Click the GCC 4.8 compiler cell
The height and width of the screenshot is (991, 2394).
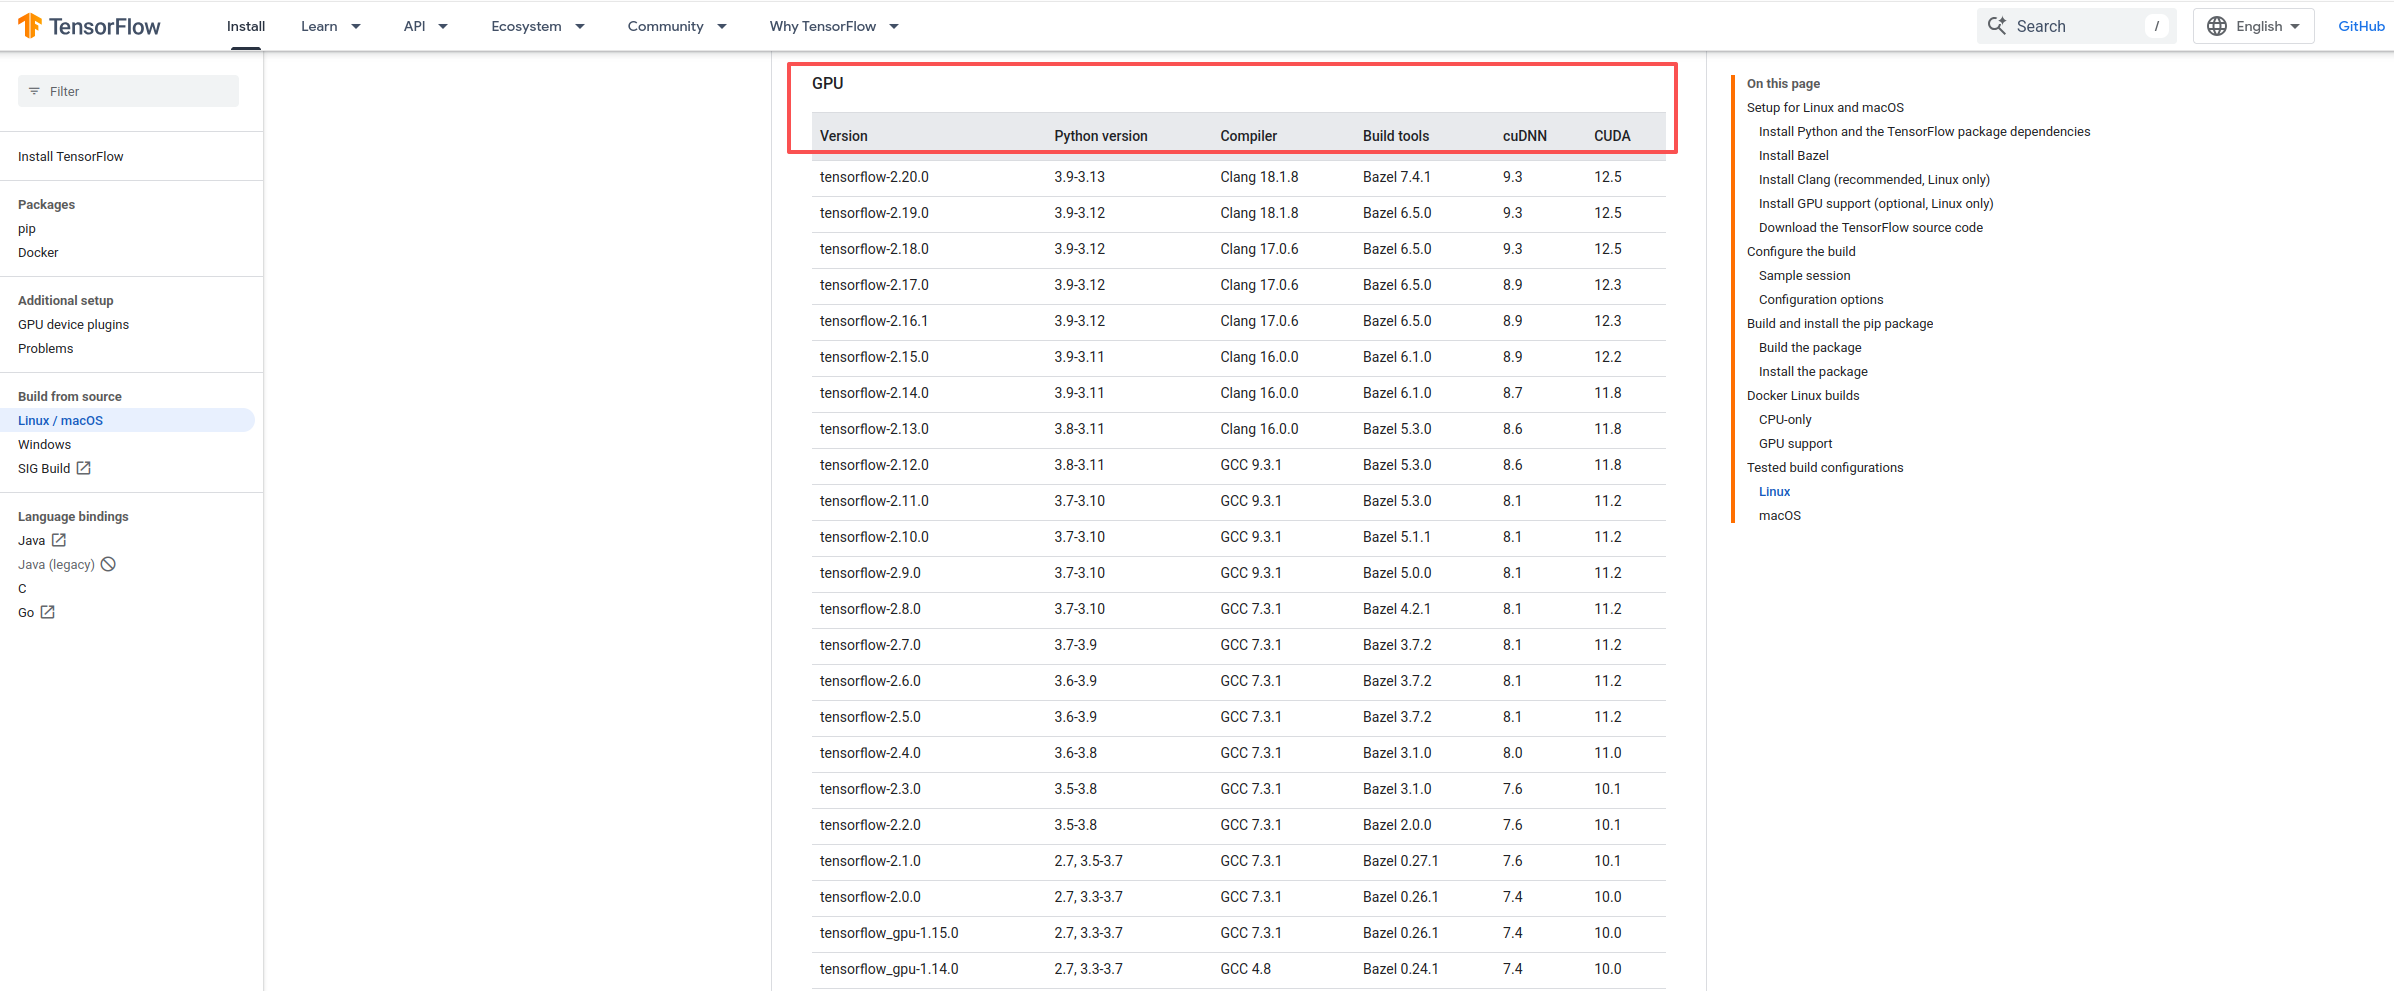[1245, 969]
